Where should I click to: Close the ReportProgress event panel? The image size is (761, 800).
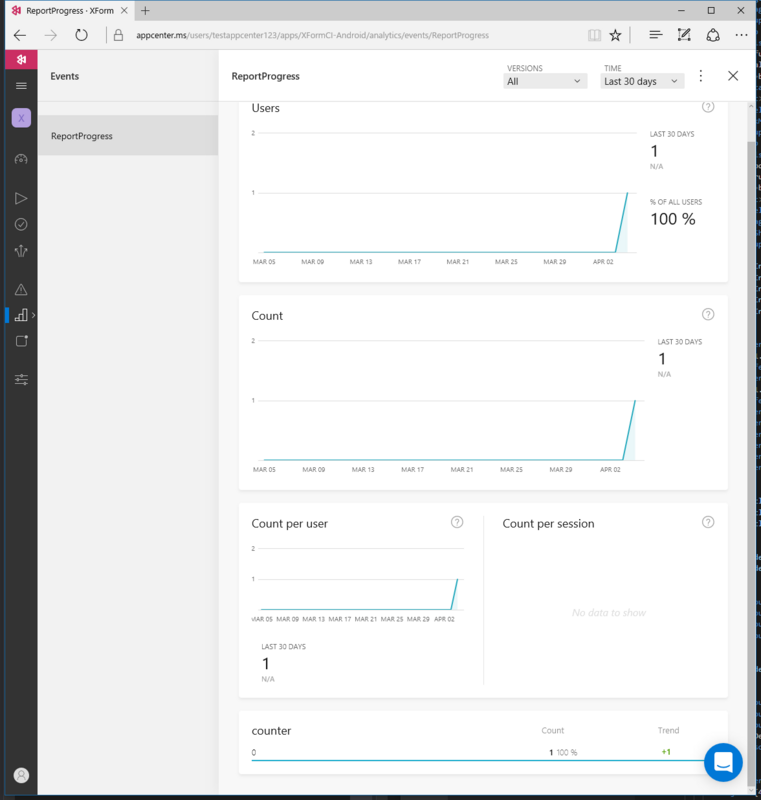tap(733, 76)
